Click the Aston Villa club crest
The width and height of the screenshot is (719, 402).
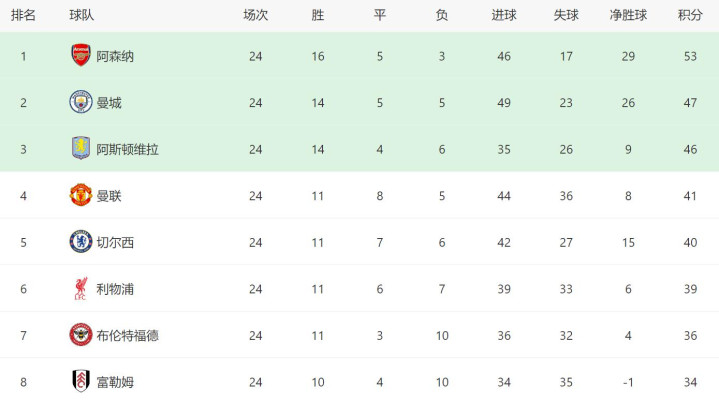[x=81, y=149]
